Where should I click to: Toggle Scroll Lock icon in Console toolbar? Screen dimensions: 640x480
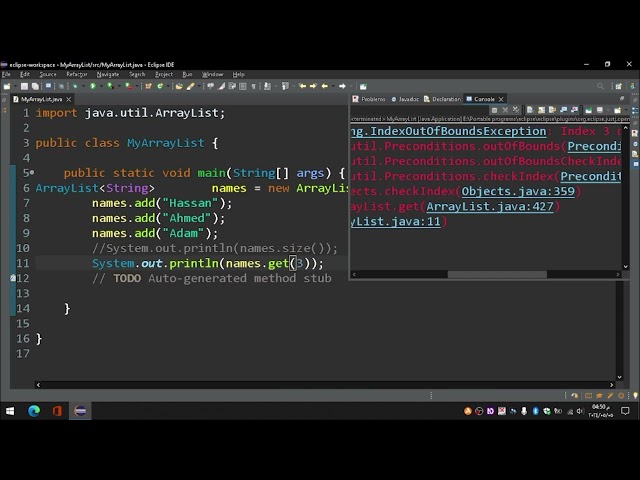pos(541,110)
